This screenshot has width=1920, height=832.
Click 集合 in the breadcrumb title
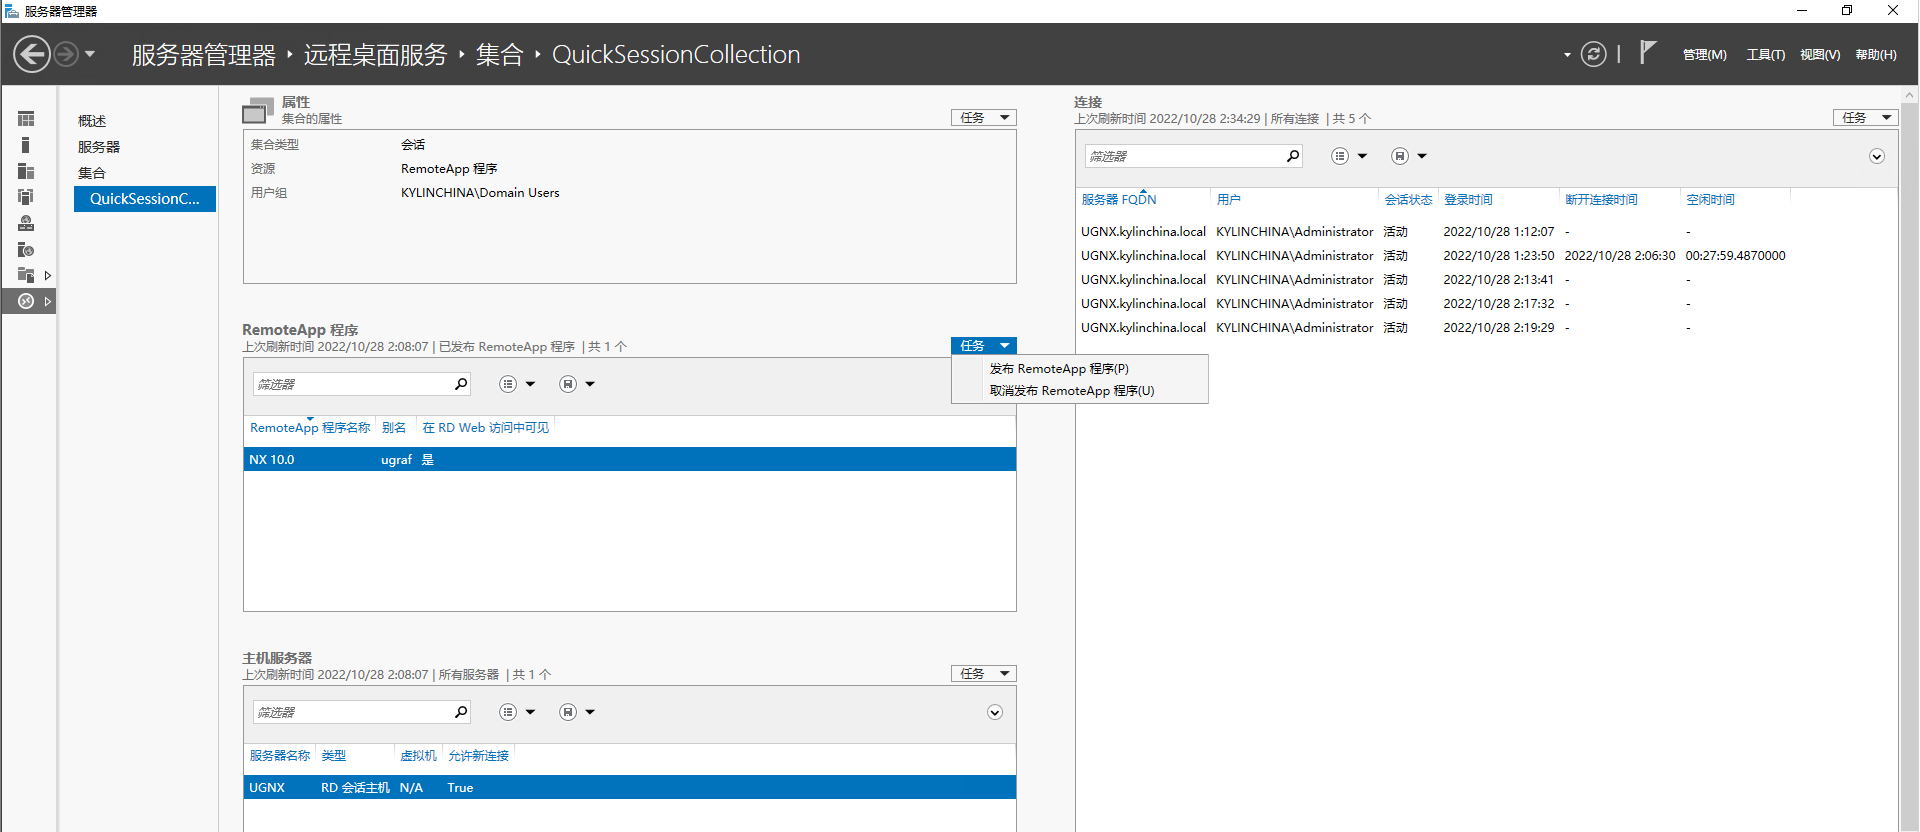point(500,55)
